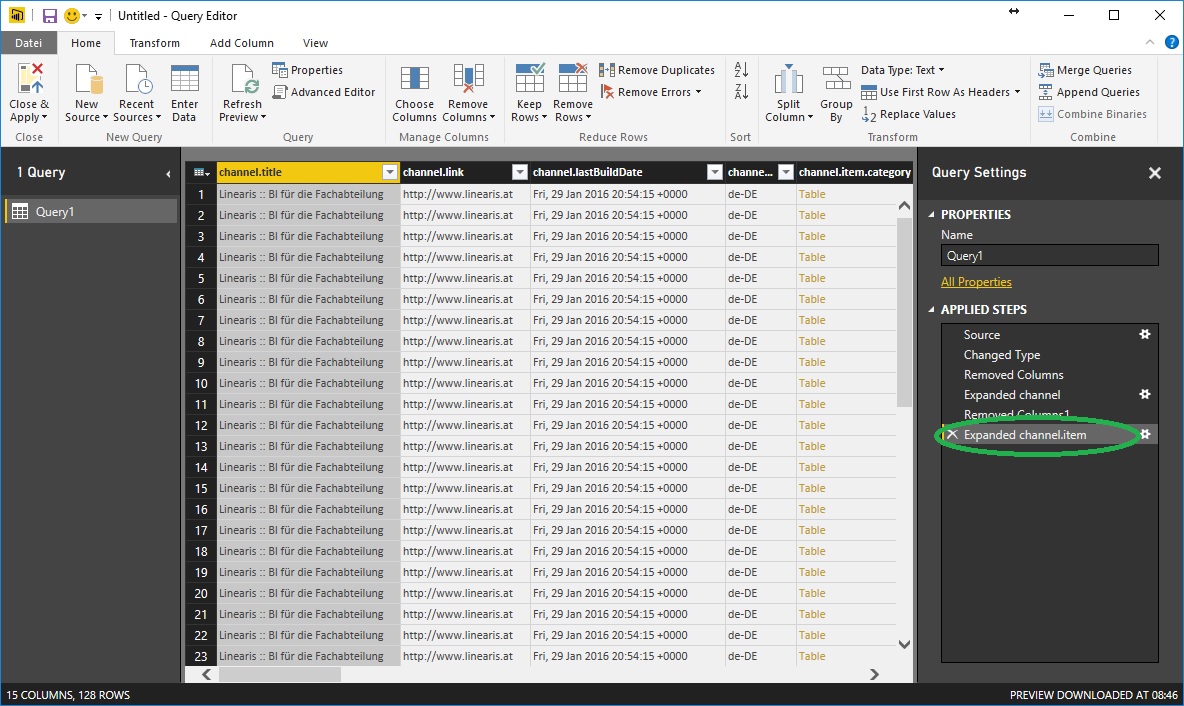Open the Add Column ribbon tab
This screenshot has width=1184, height=706.
pyautogui.click(x=241, y=43)
